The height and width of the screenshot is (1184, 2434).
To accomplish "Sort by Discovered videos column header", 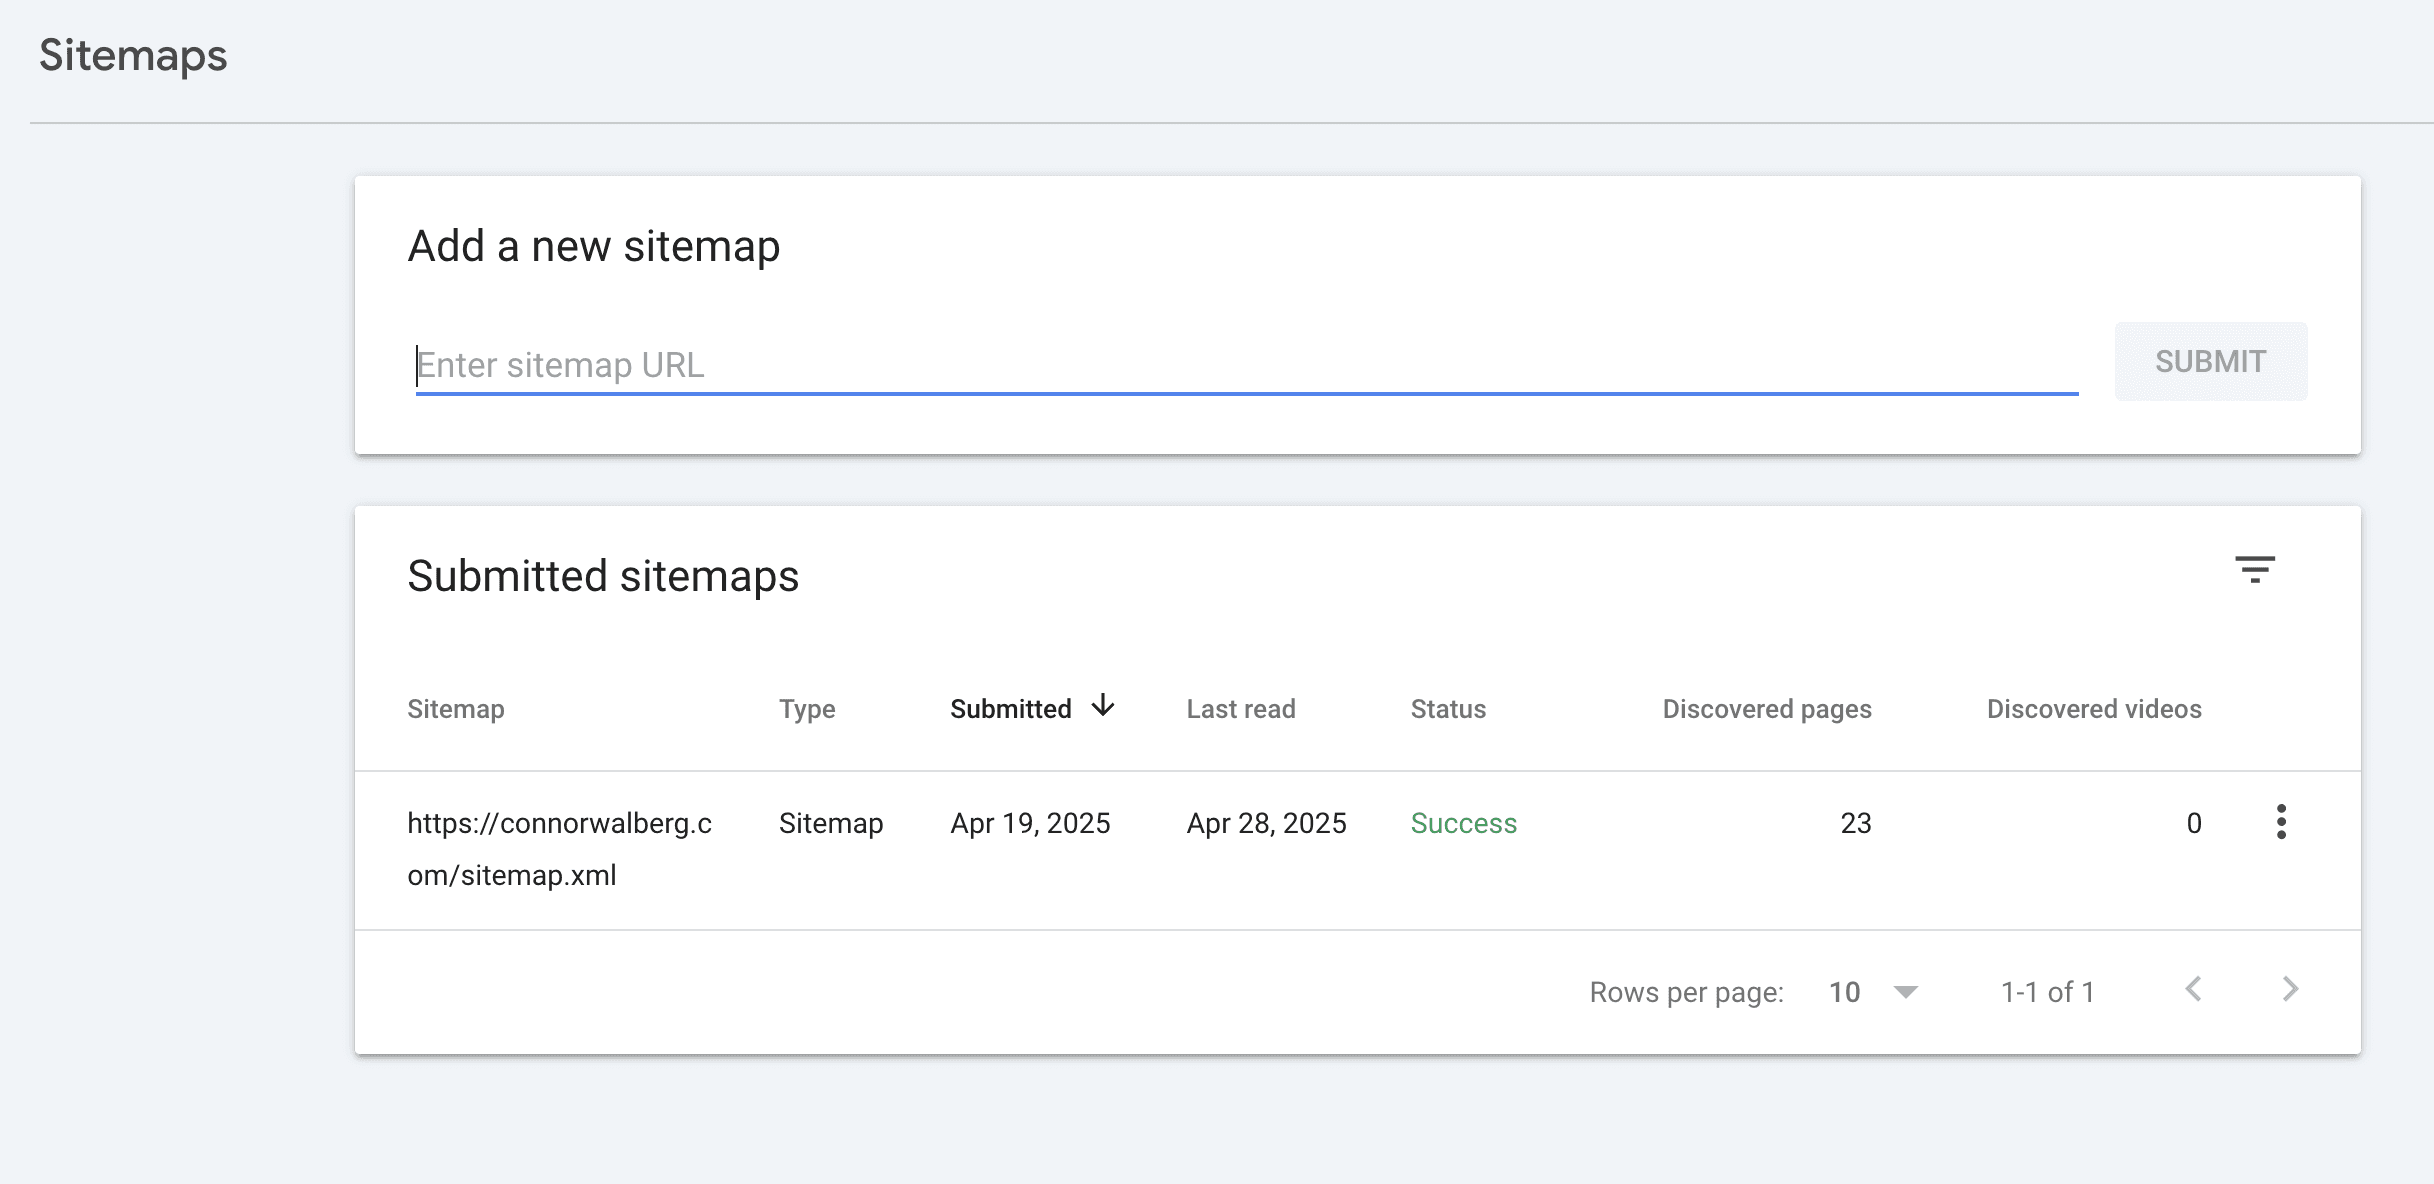I will 2093,709.
